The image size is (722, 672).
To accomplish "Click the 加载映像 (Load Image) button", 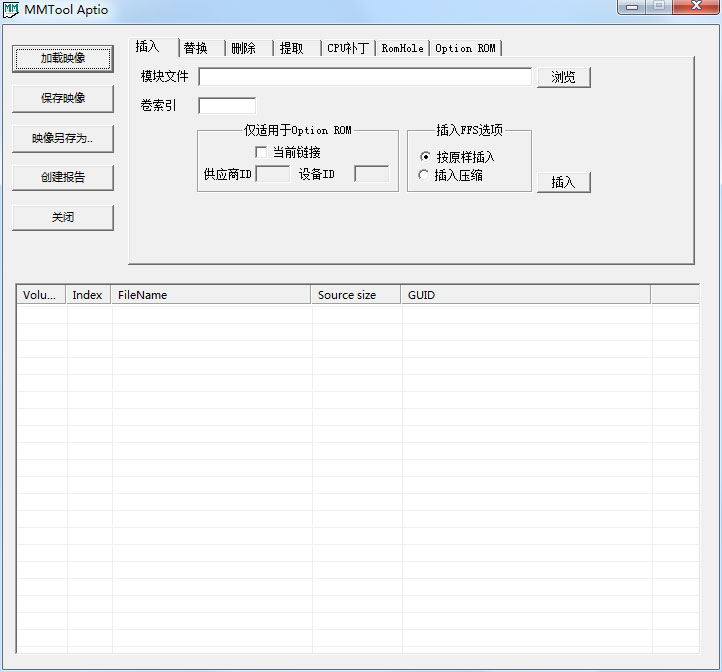I will 63,58.
